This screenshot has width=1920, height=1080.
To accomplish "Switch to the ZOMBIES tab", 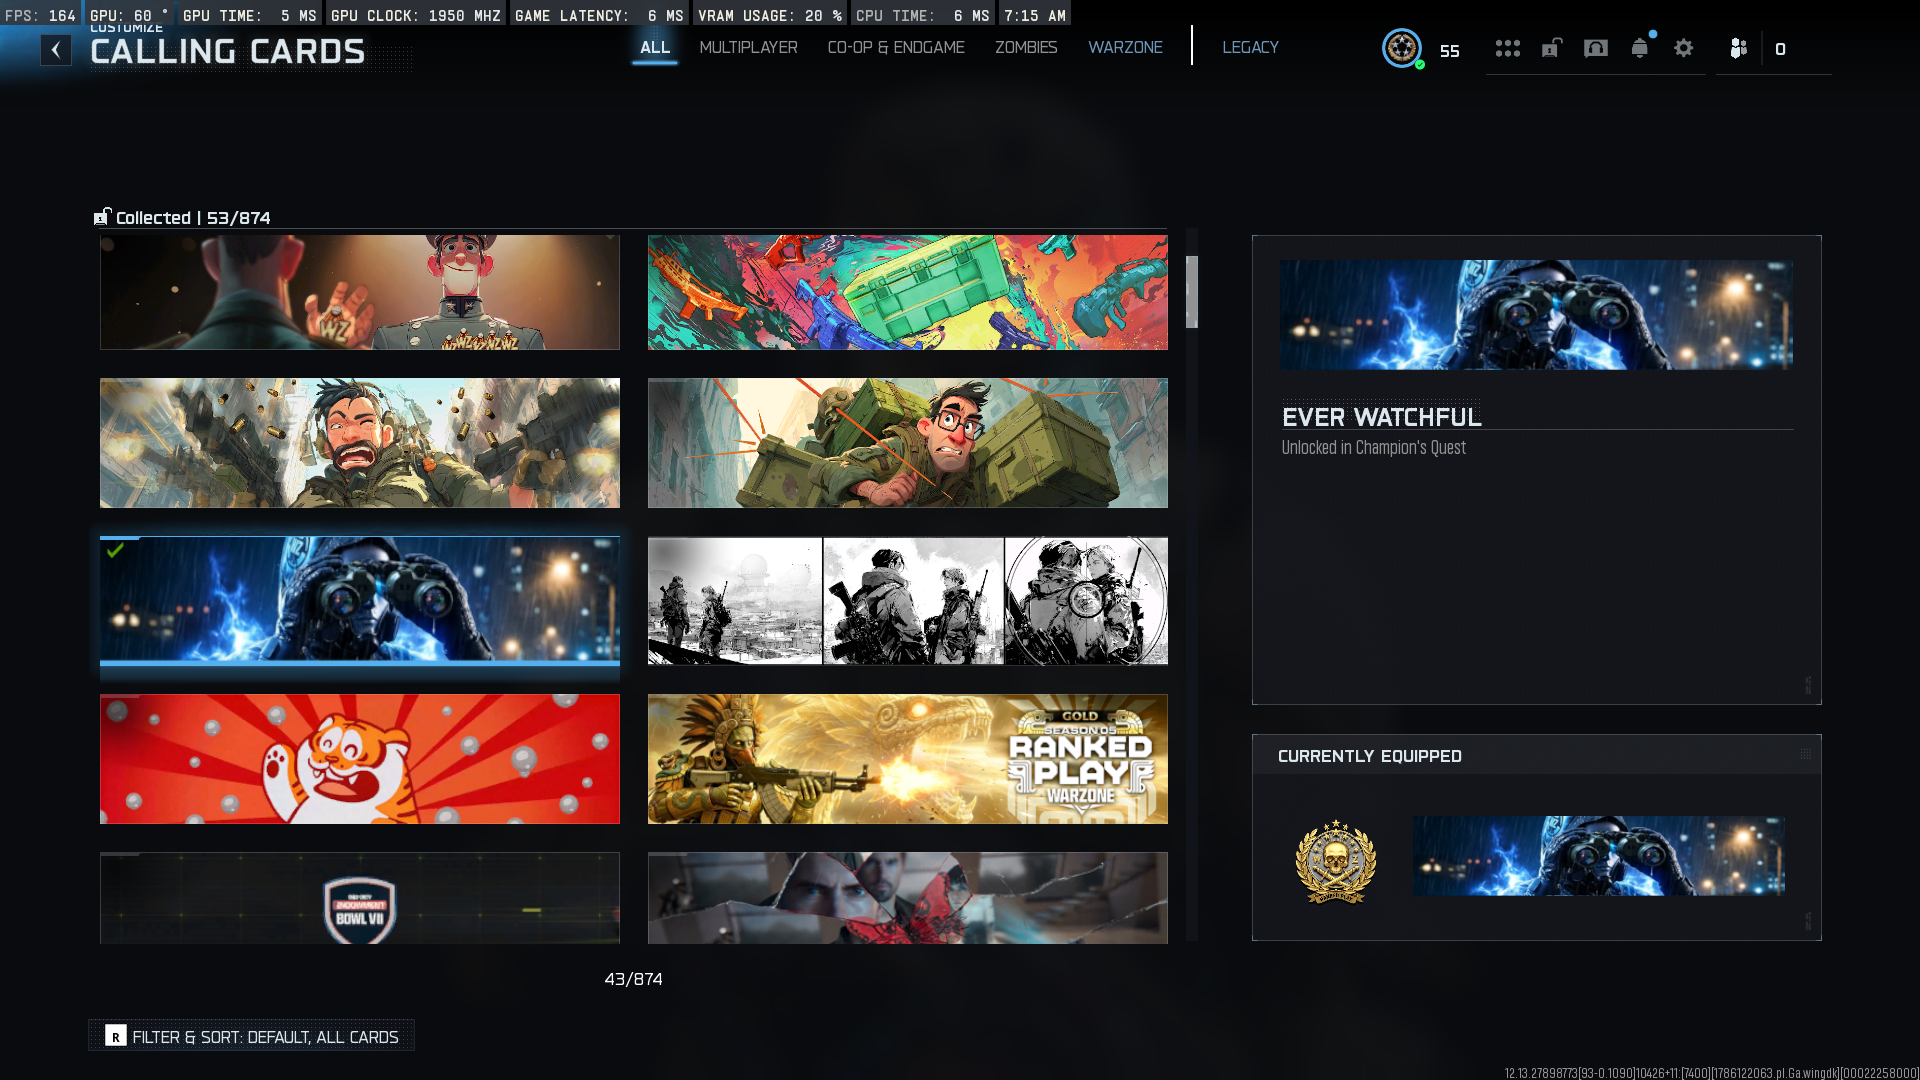I will point(1026,47).
